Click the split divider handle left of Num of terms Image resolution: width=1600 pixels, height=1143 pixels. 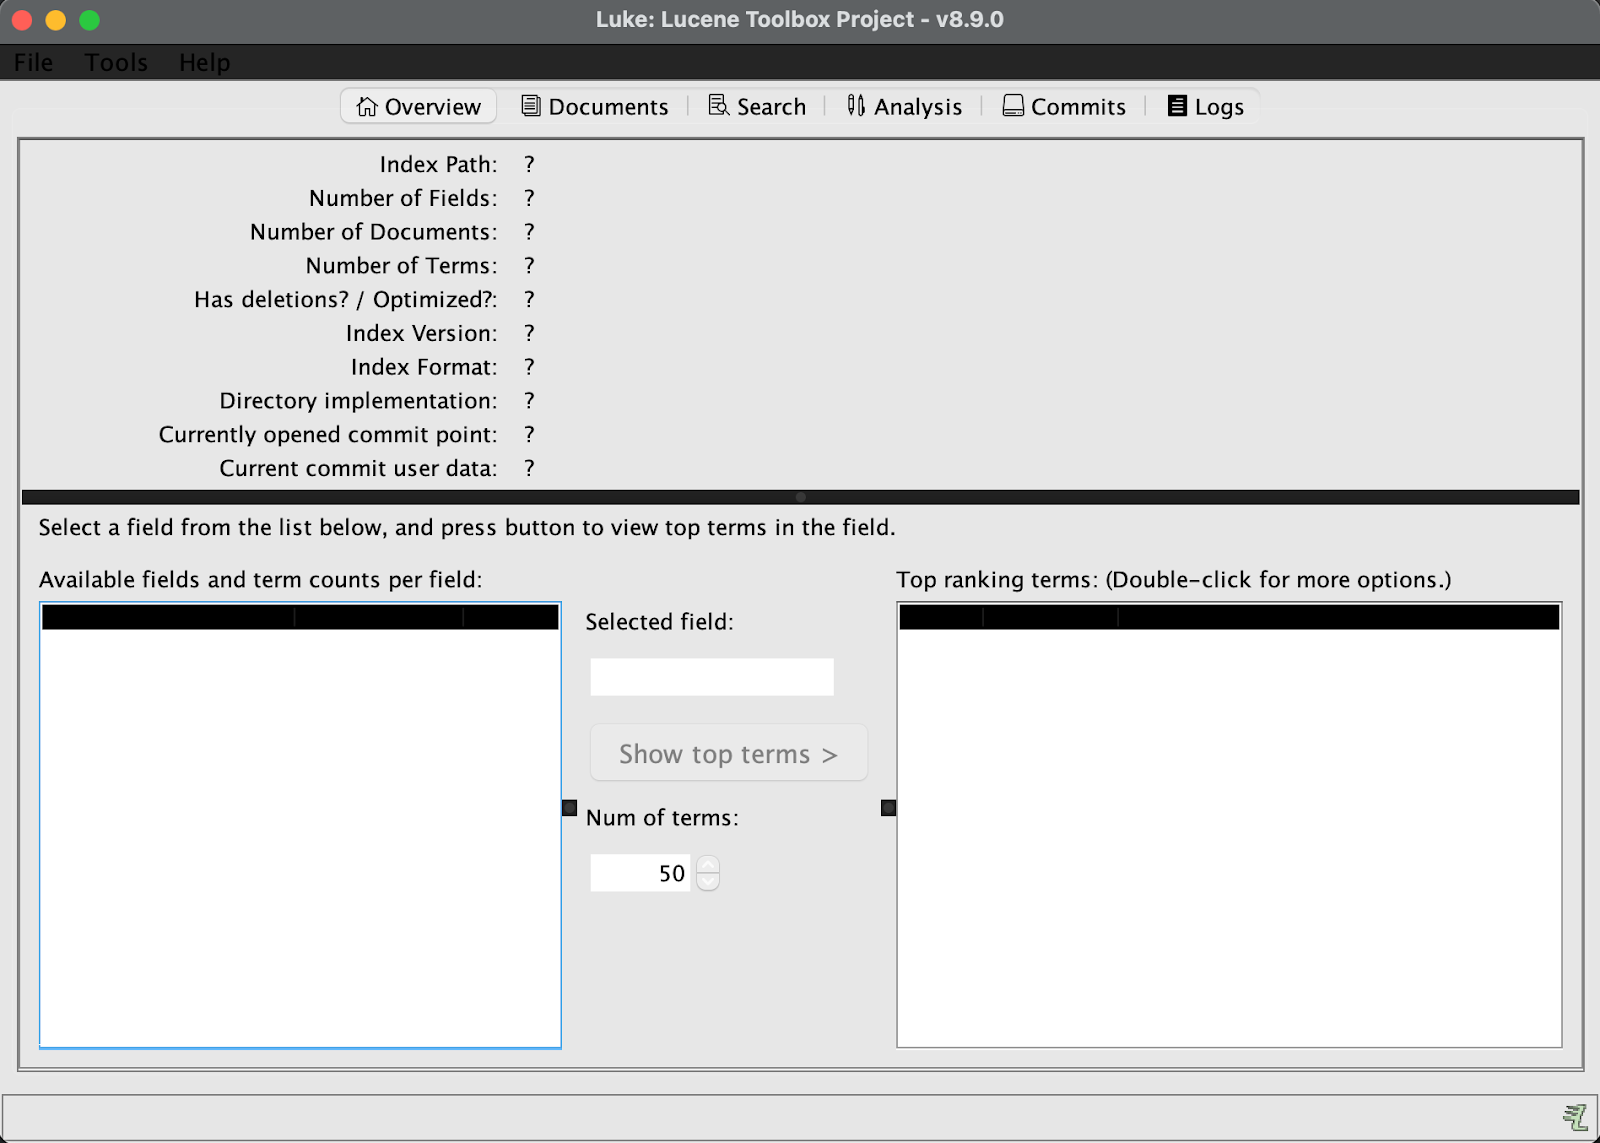[x=570, y=808]
